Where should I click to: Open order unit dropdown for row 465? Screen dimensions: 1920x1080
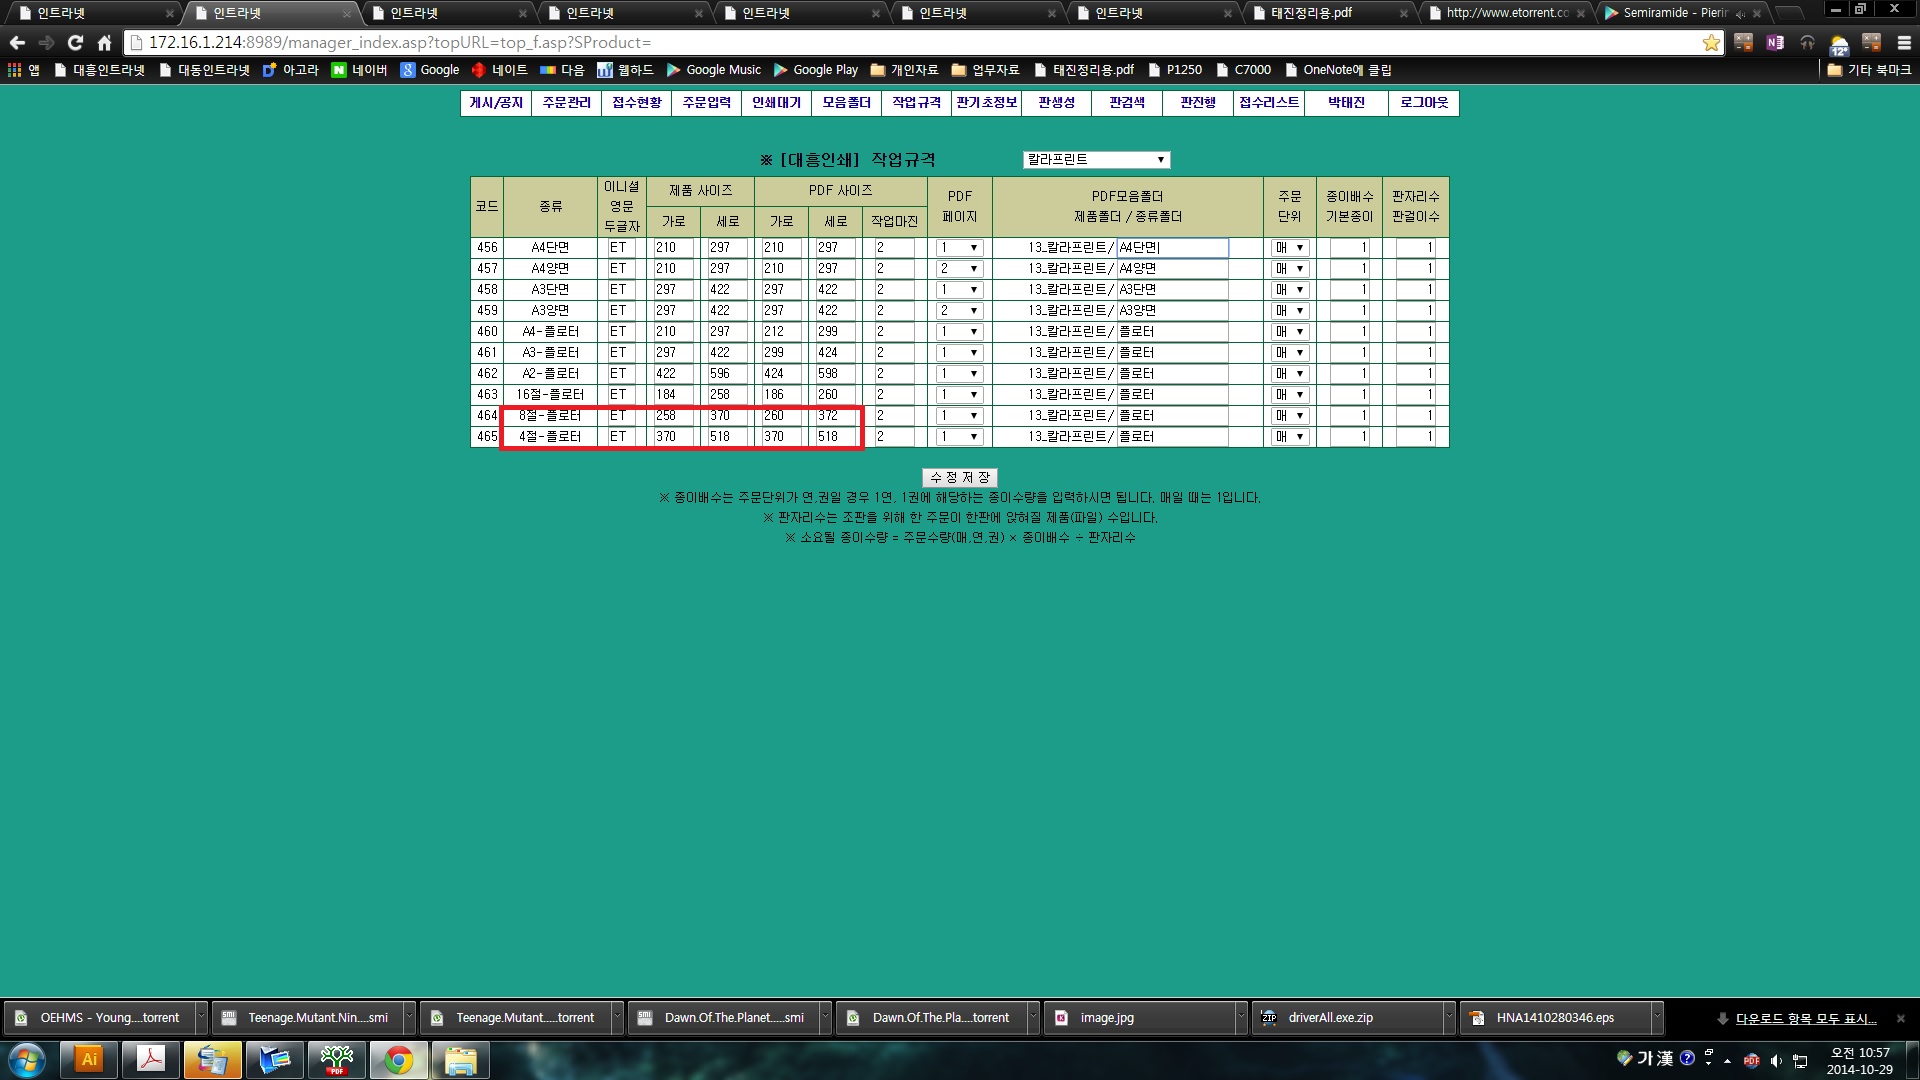point(1290,437)
